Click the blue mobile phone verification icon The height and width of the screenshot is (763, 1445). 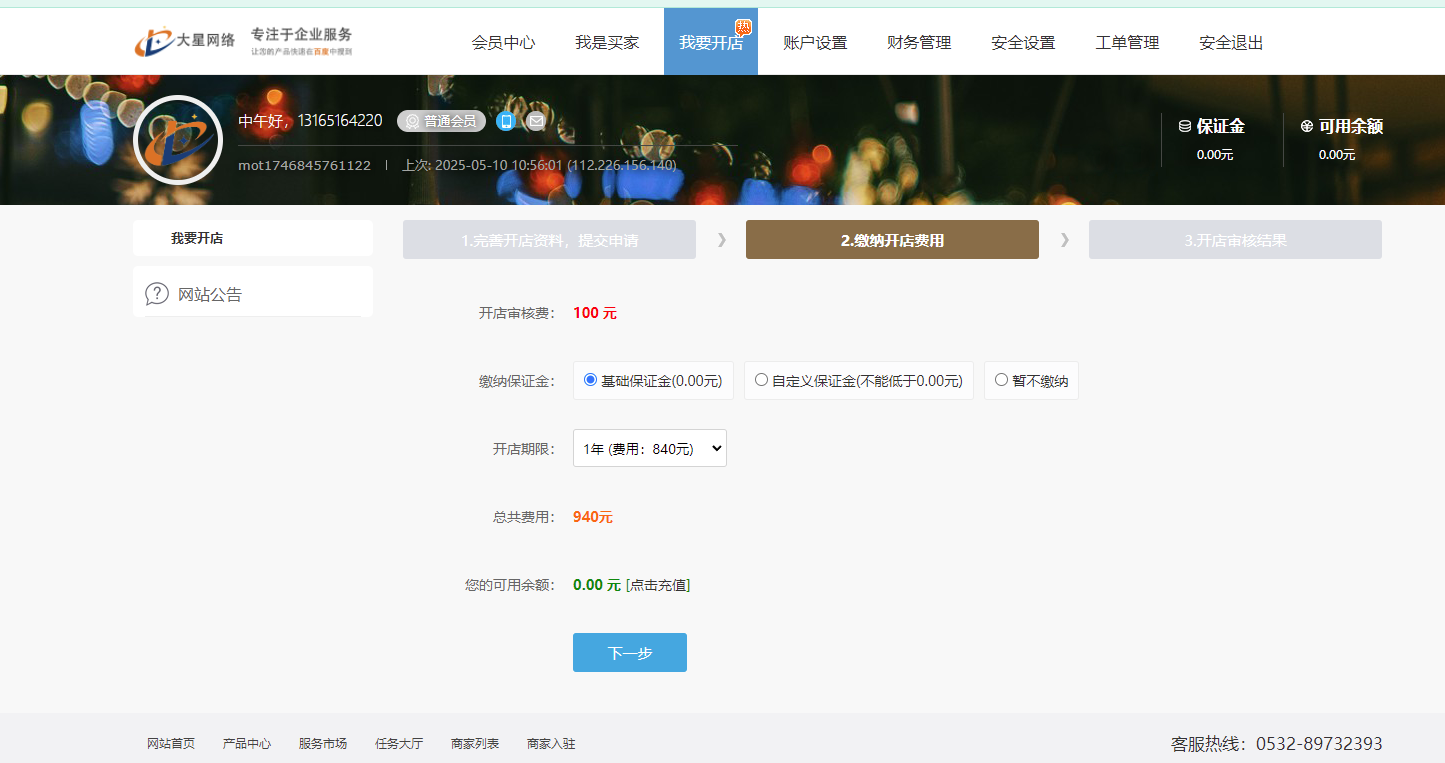[506, 121]
